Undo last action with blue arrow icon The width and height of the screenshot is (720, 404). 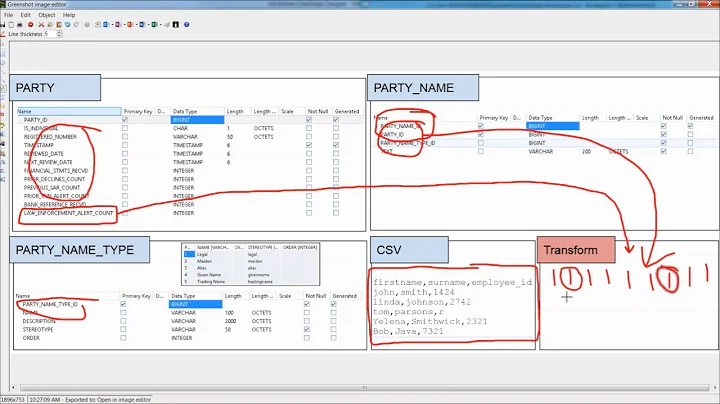68,25
